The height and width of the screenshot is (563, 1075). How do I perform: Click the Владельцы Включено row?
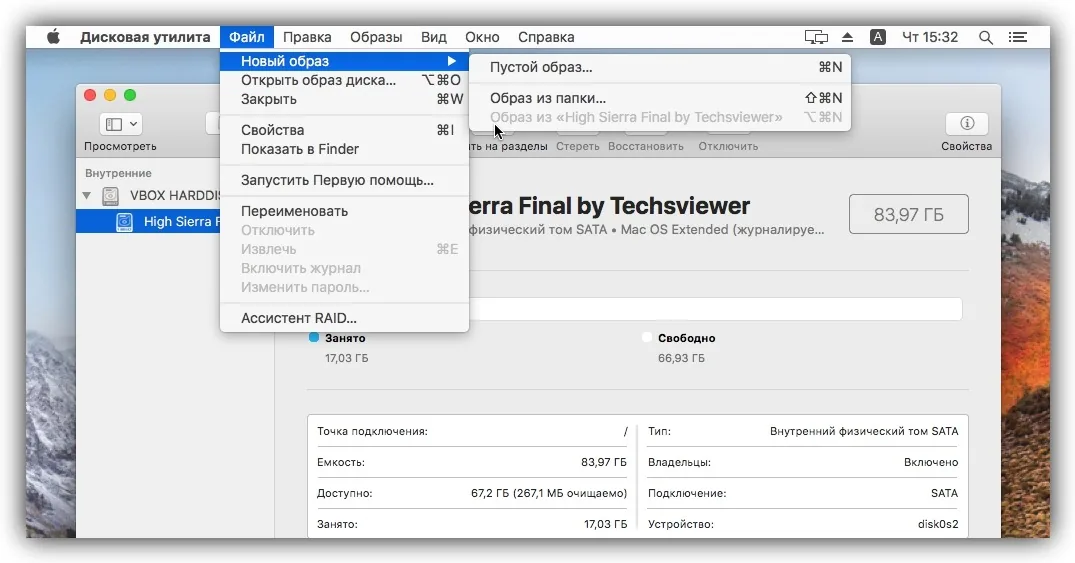(803, 462)
